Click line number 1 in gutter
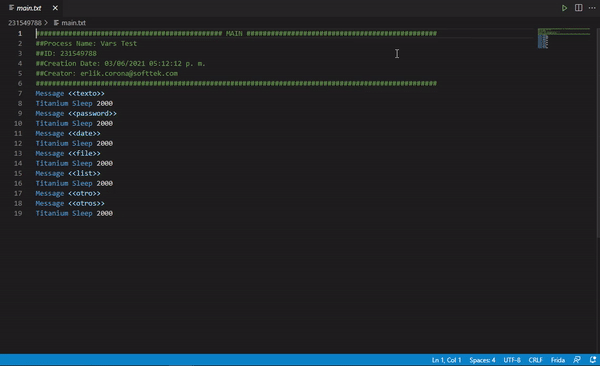The height and width of the screenshot is (366, 600). click(20, 34)
